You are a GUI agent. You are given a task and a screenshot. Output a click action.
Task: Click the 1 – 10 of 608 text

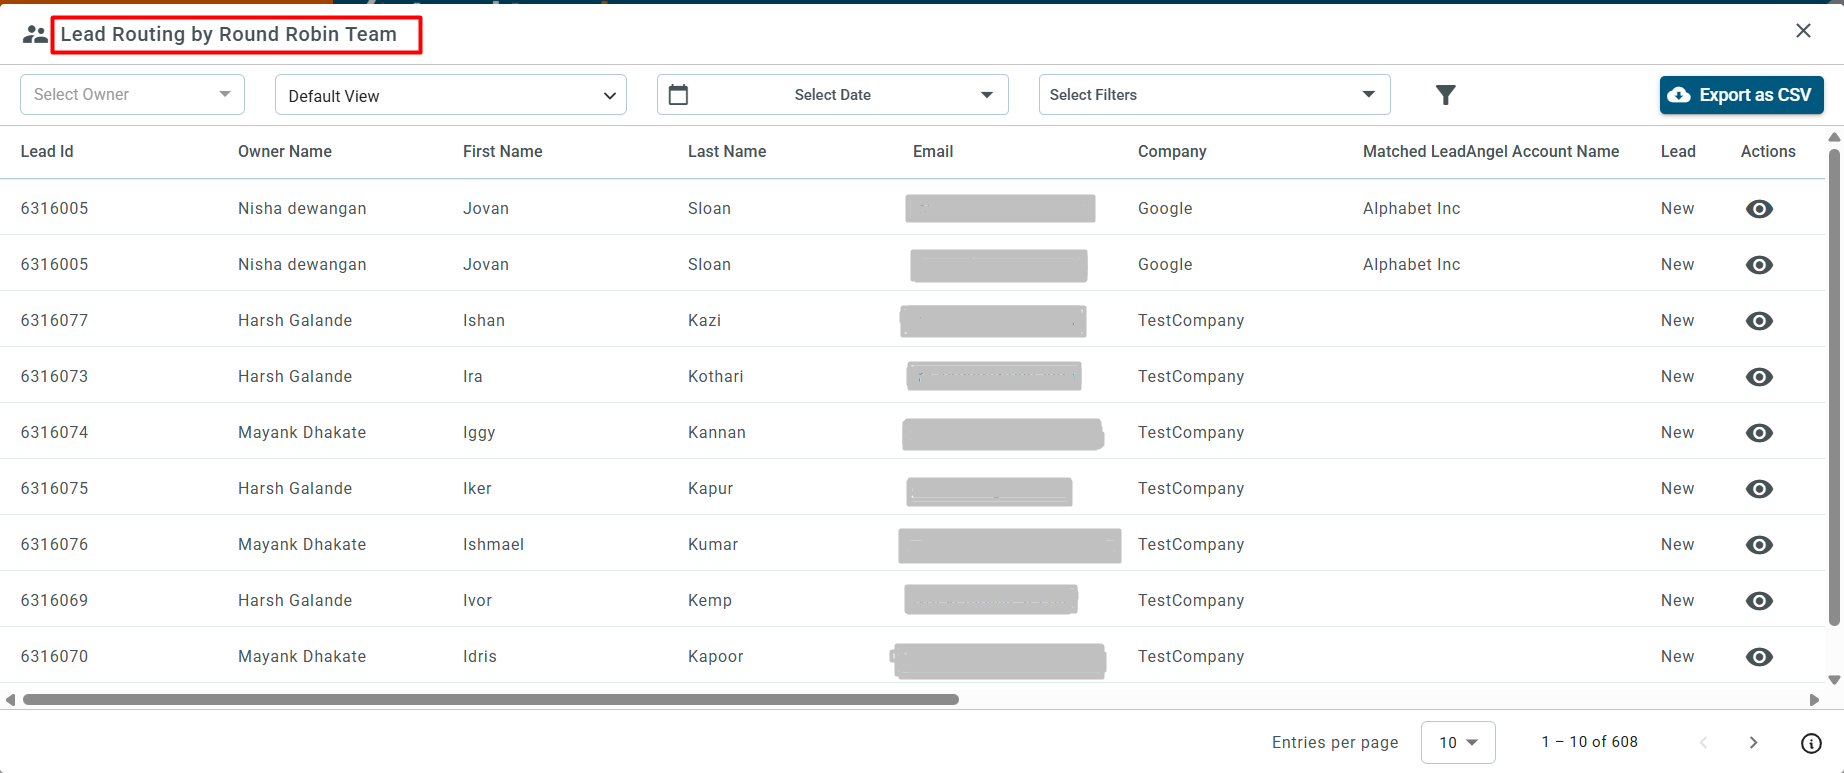point(1590,742)
